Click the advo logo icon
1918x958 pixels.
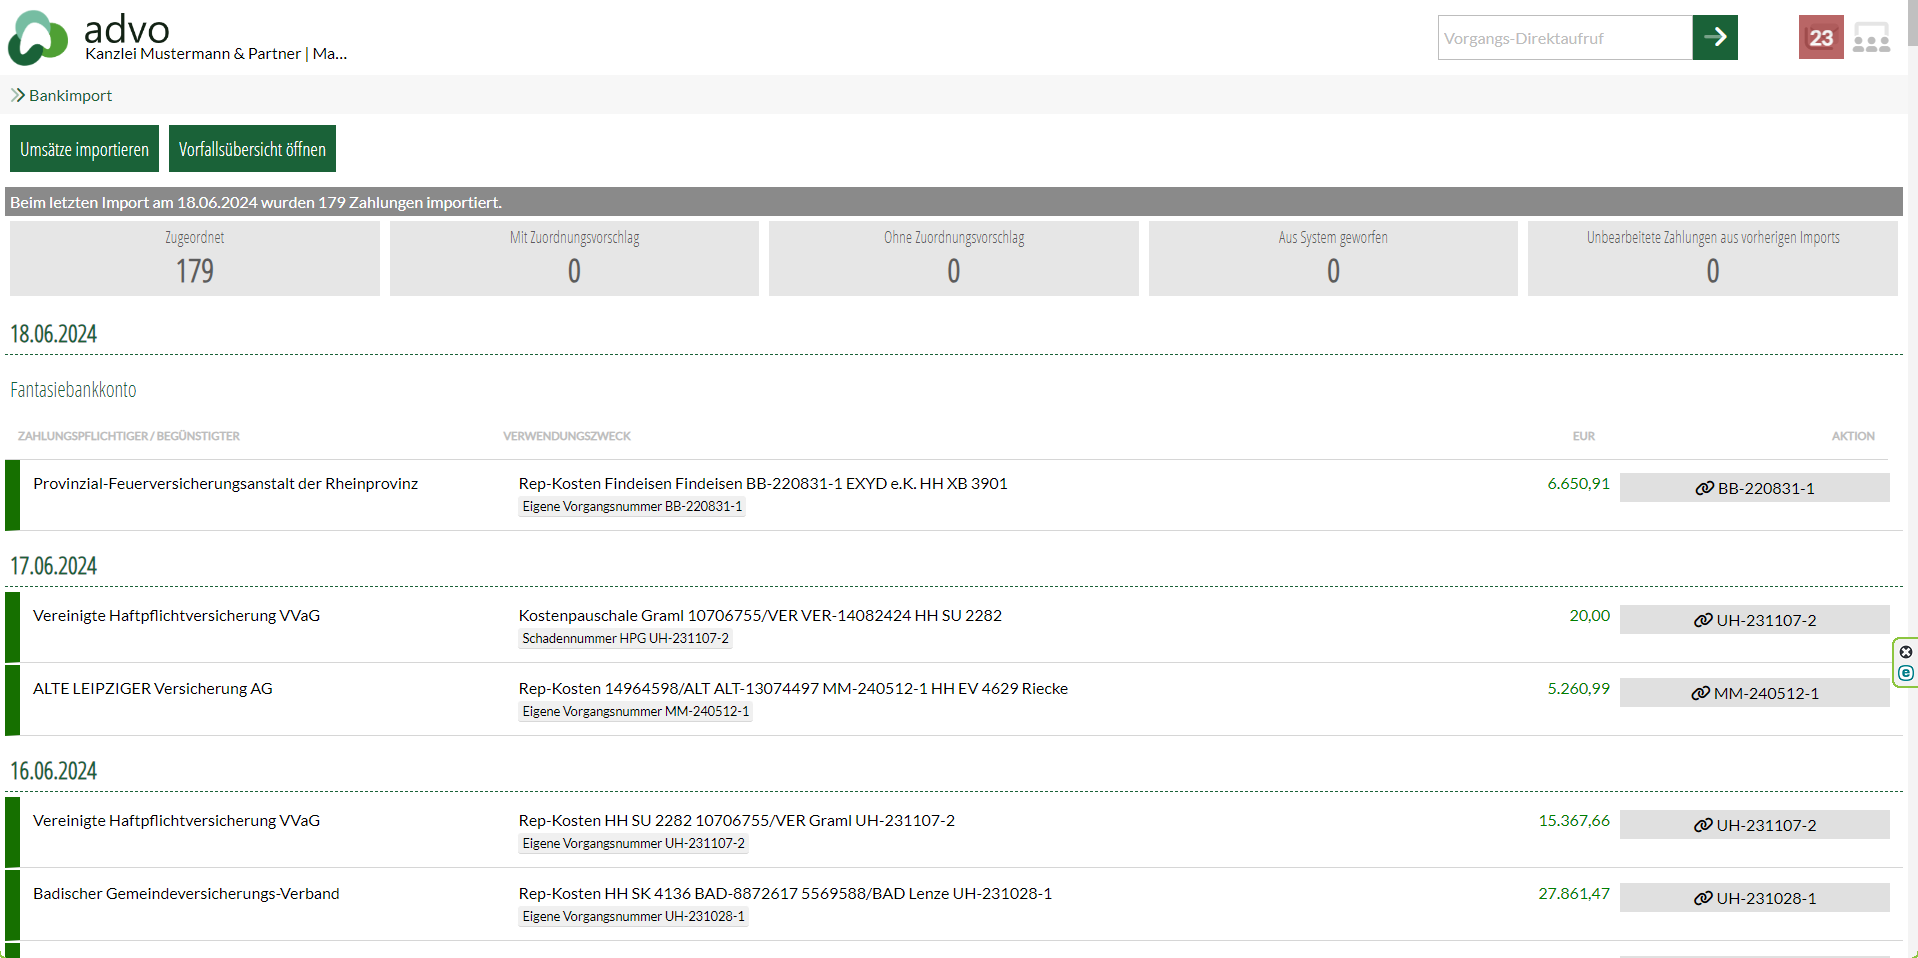(37, 38)
